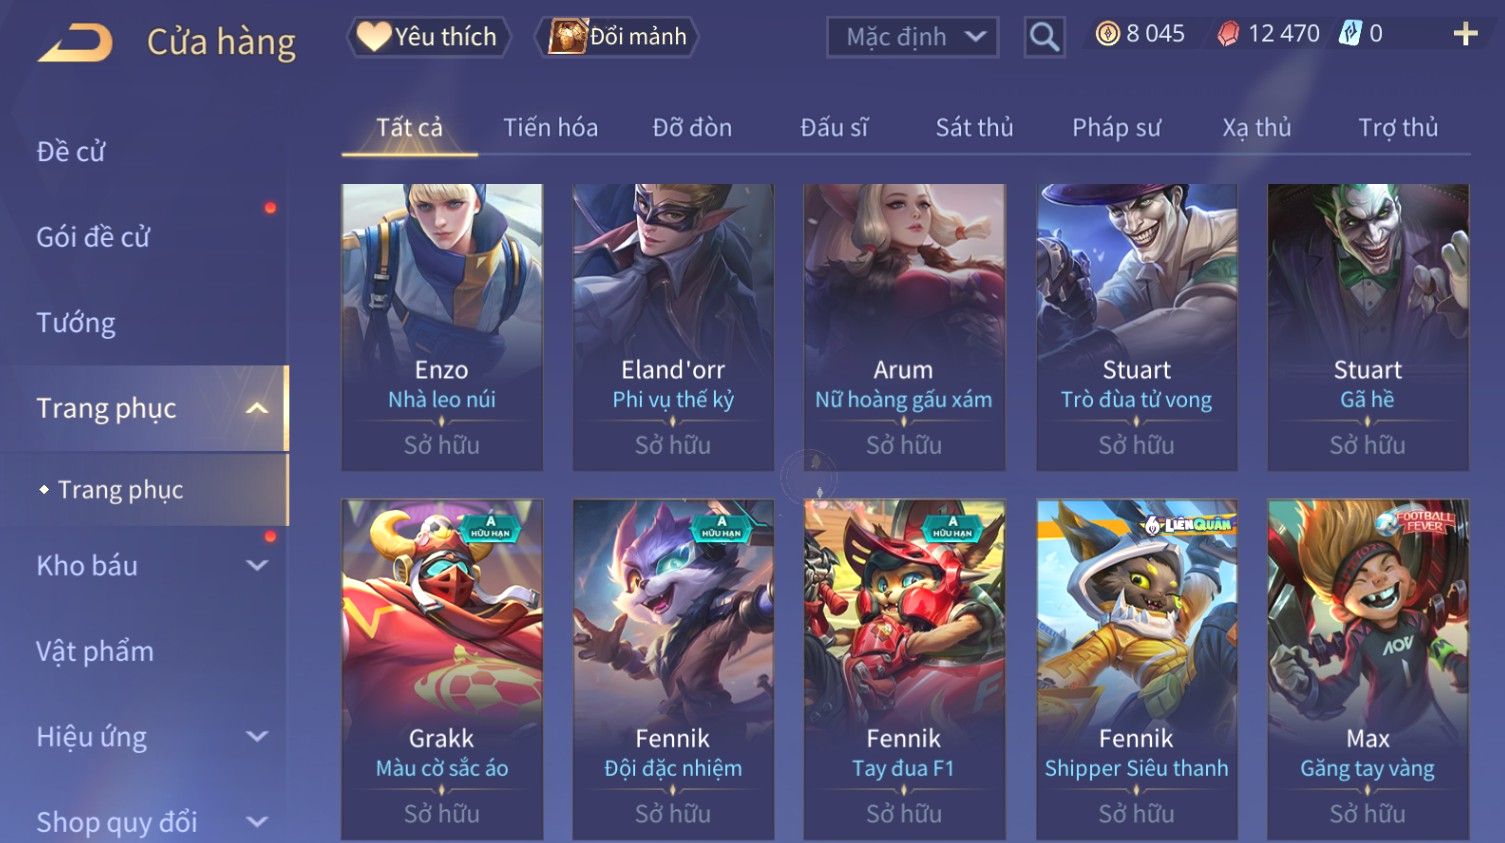The width and height of the screenshot is (1505, 843).
Task: Open the Mặc định sort dropdown
Action: tap(912, 37)
